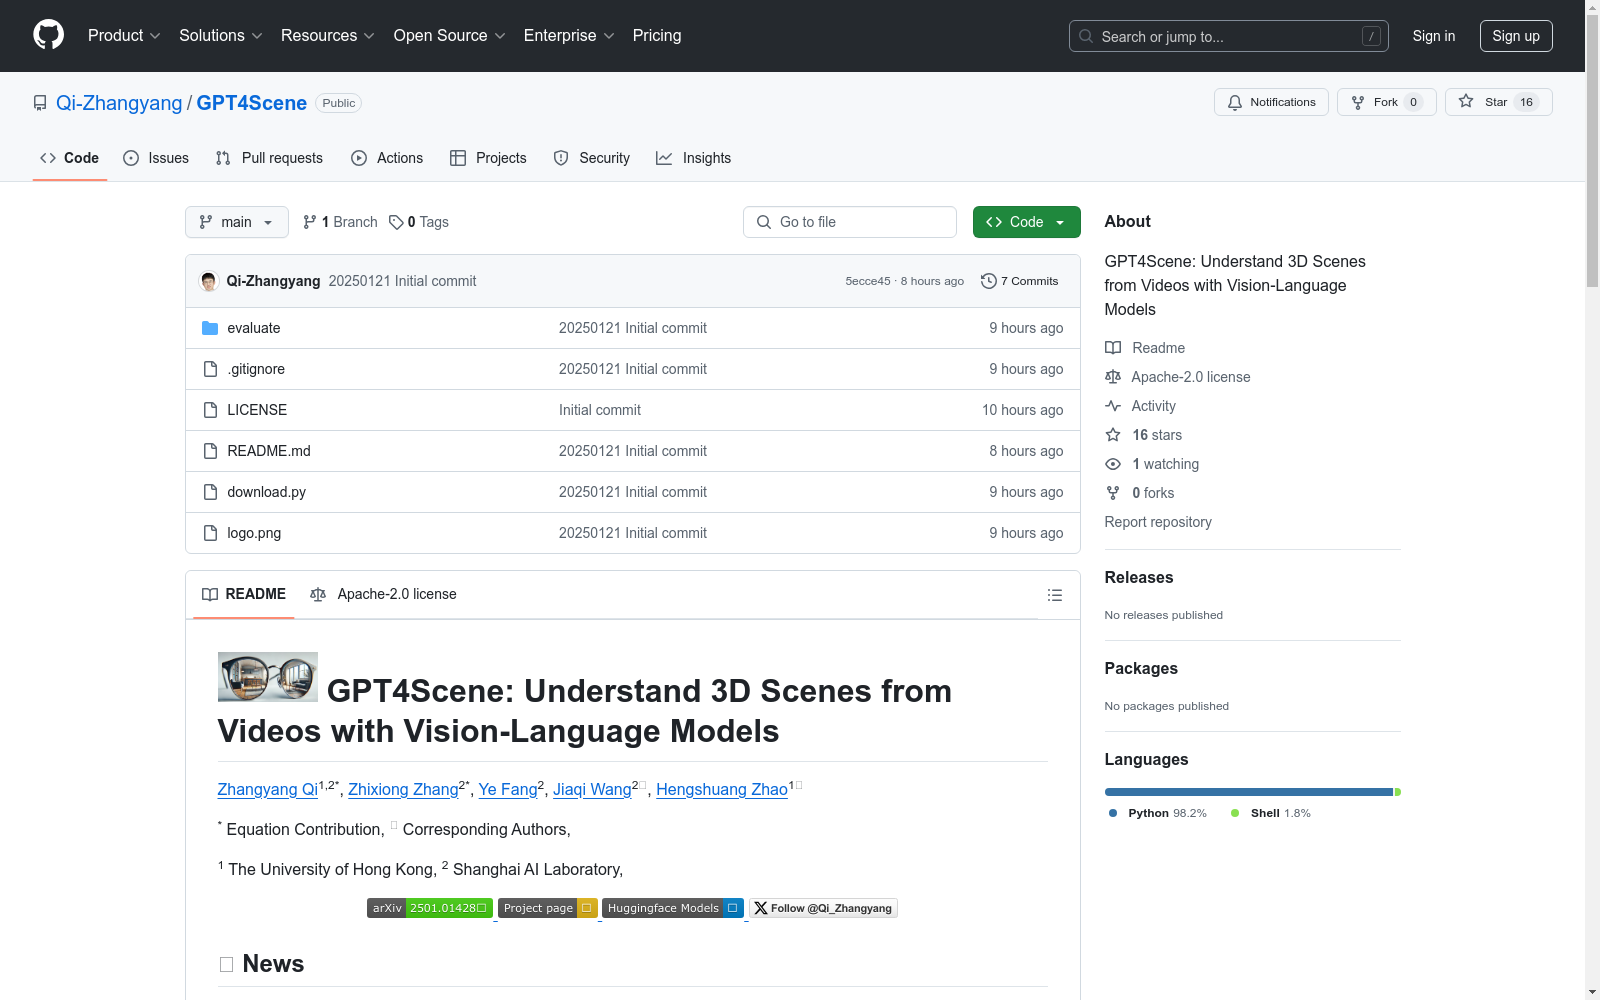Click Qi-Zhangyang's avatar in the commit row
The width and height of the screenshot is (1600, 1000).
[x=209, y=281]
